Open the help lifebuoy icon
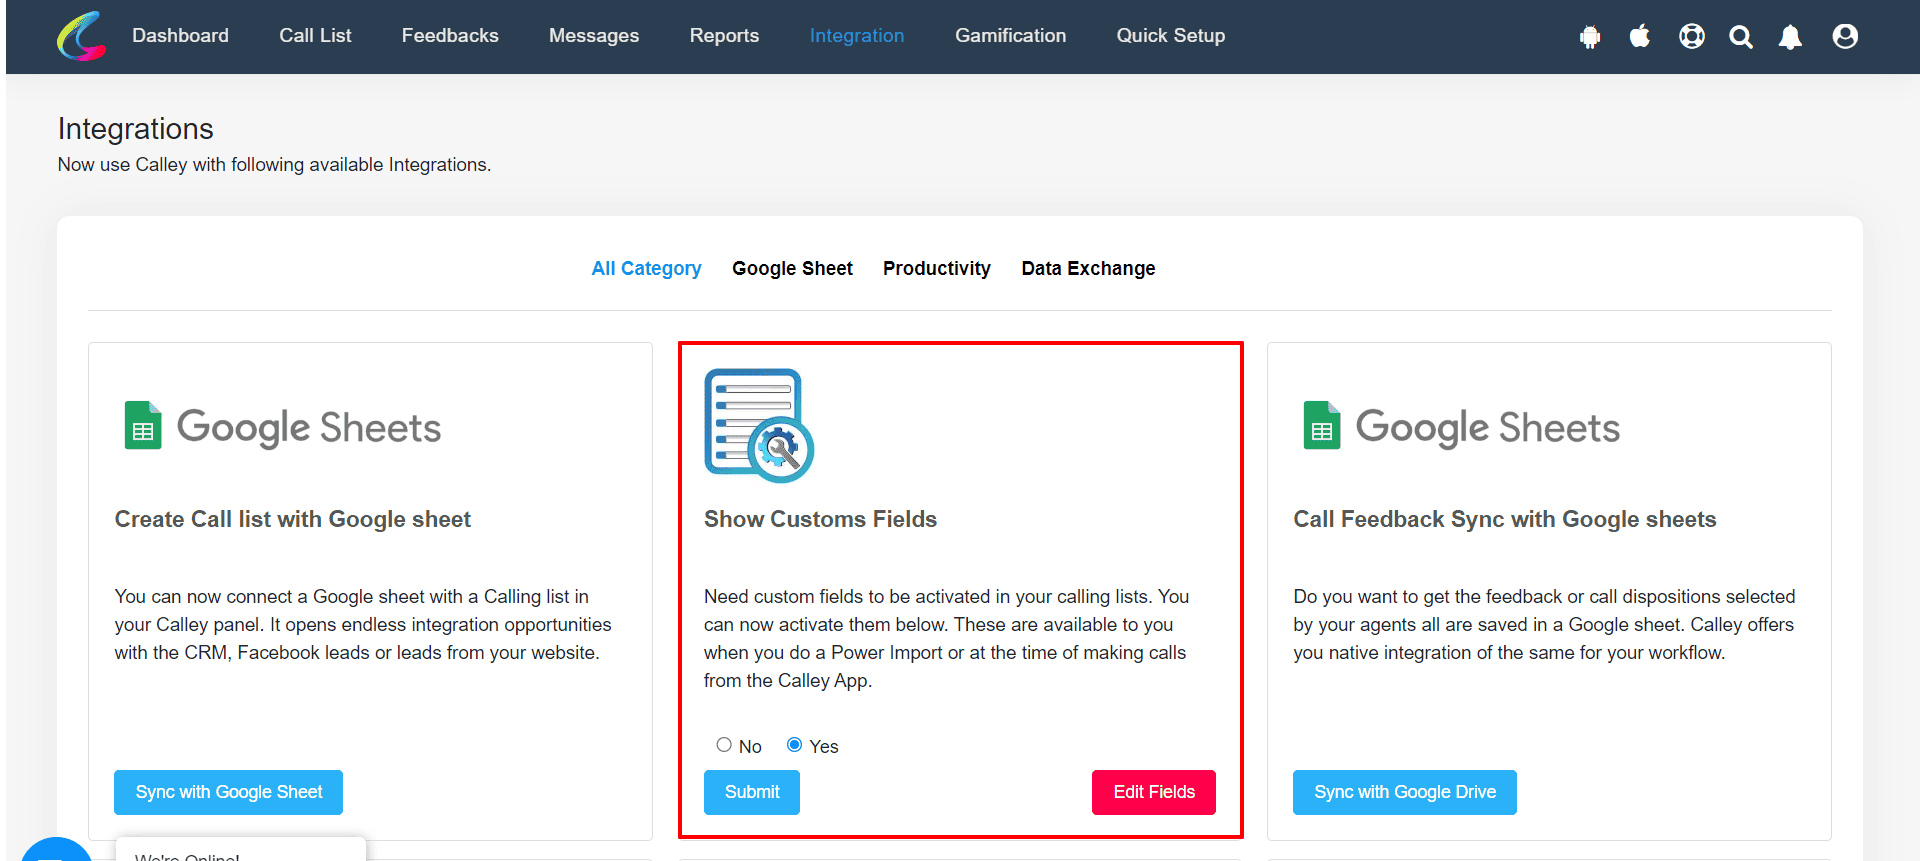 coord(1692,37)
